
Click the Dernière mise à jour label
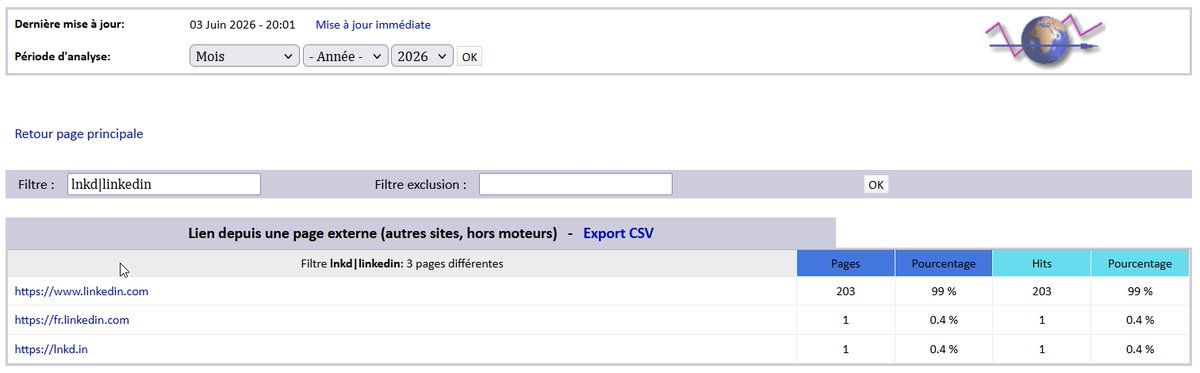point(71,24)
